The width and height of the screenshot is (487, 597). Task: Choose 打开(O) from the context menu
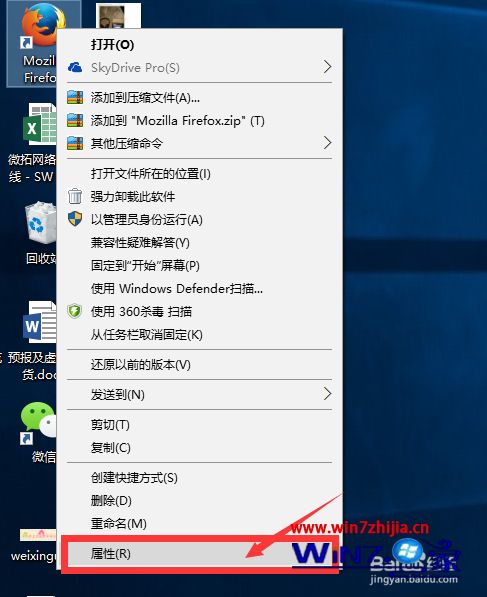(200, 45)
